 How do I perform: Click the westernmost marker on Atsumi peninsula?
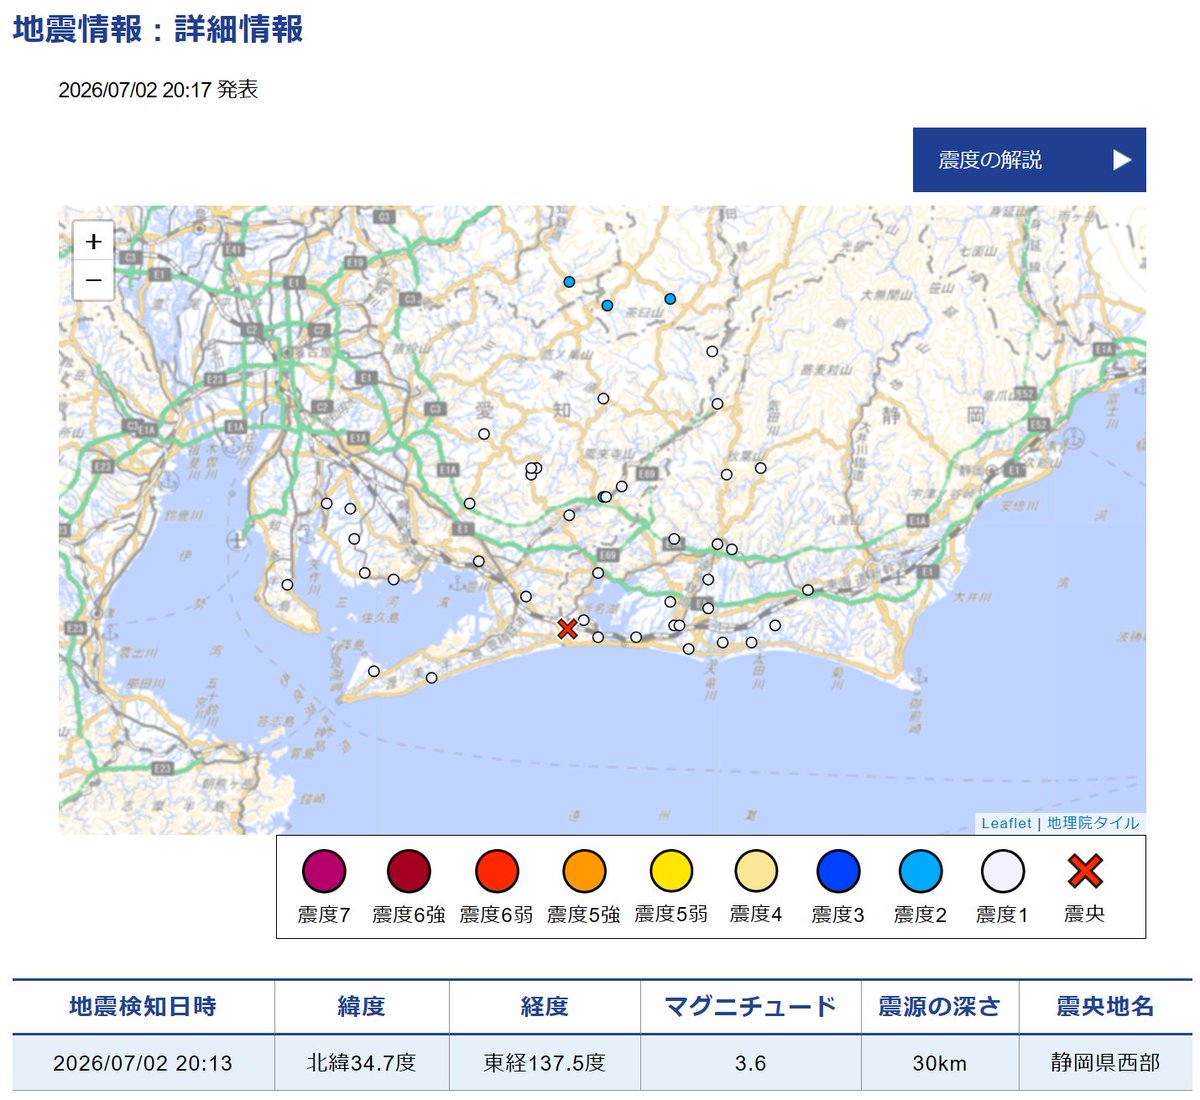pos(374,671)
